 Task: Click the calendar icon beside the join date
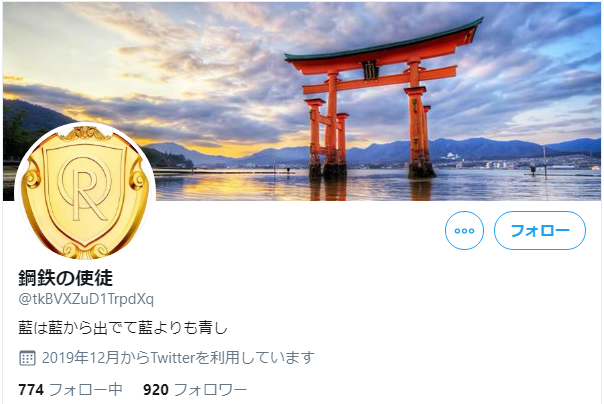click(27, 358)
